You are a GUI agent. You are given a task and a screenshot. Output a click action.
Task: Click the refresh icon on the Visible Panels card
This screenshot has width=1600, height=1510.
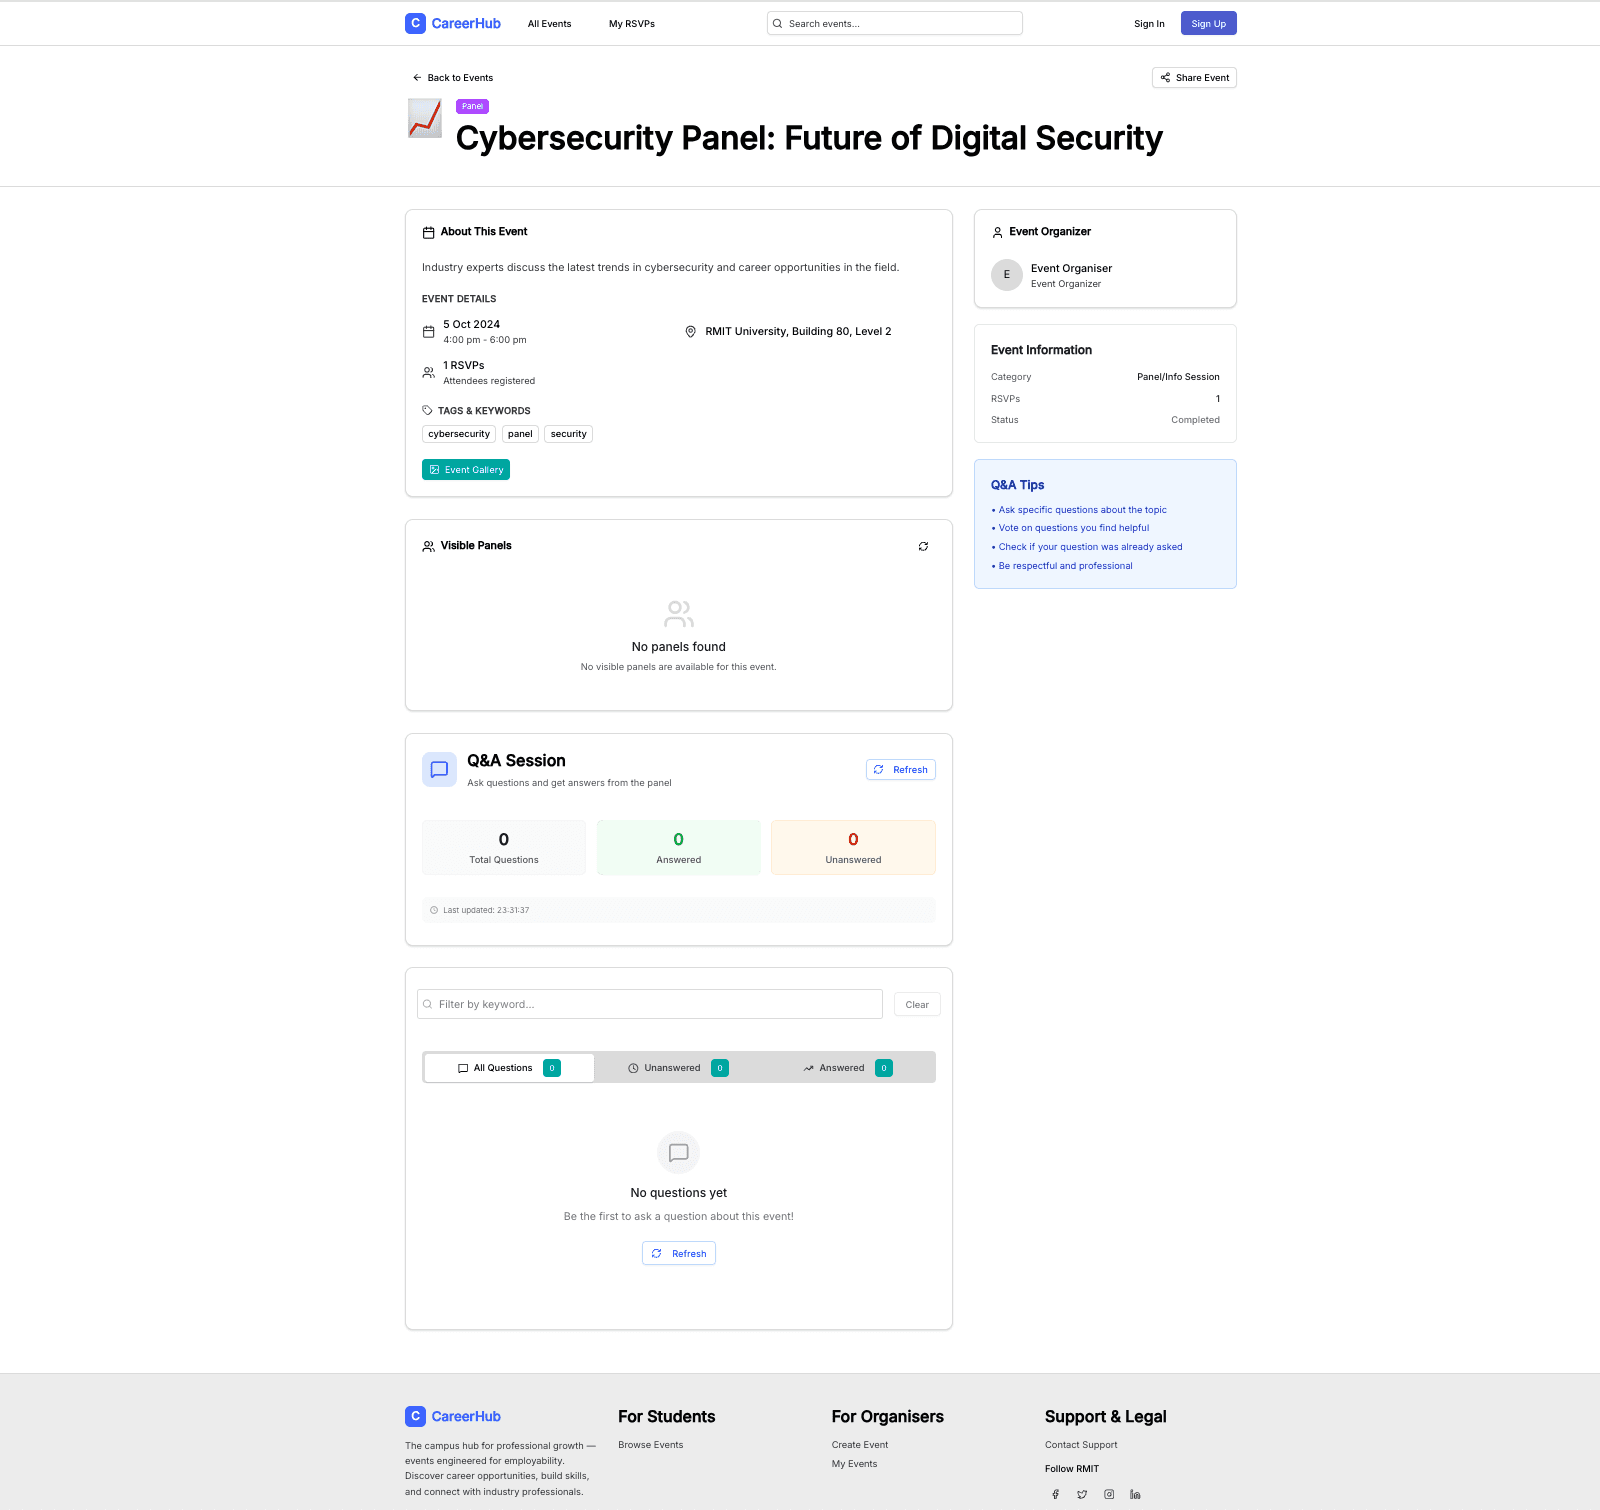tap(923, 546)
